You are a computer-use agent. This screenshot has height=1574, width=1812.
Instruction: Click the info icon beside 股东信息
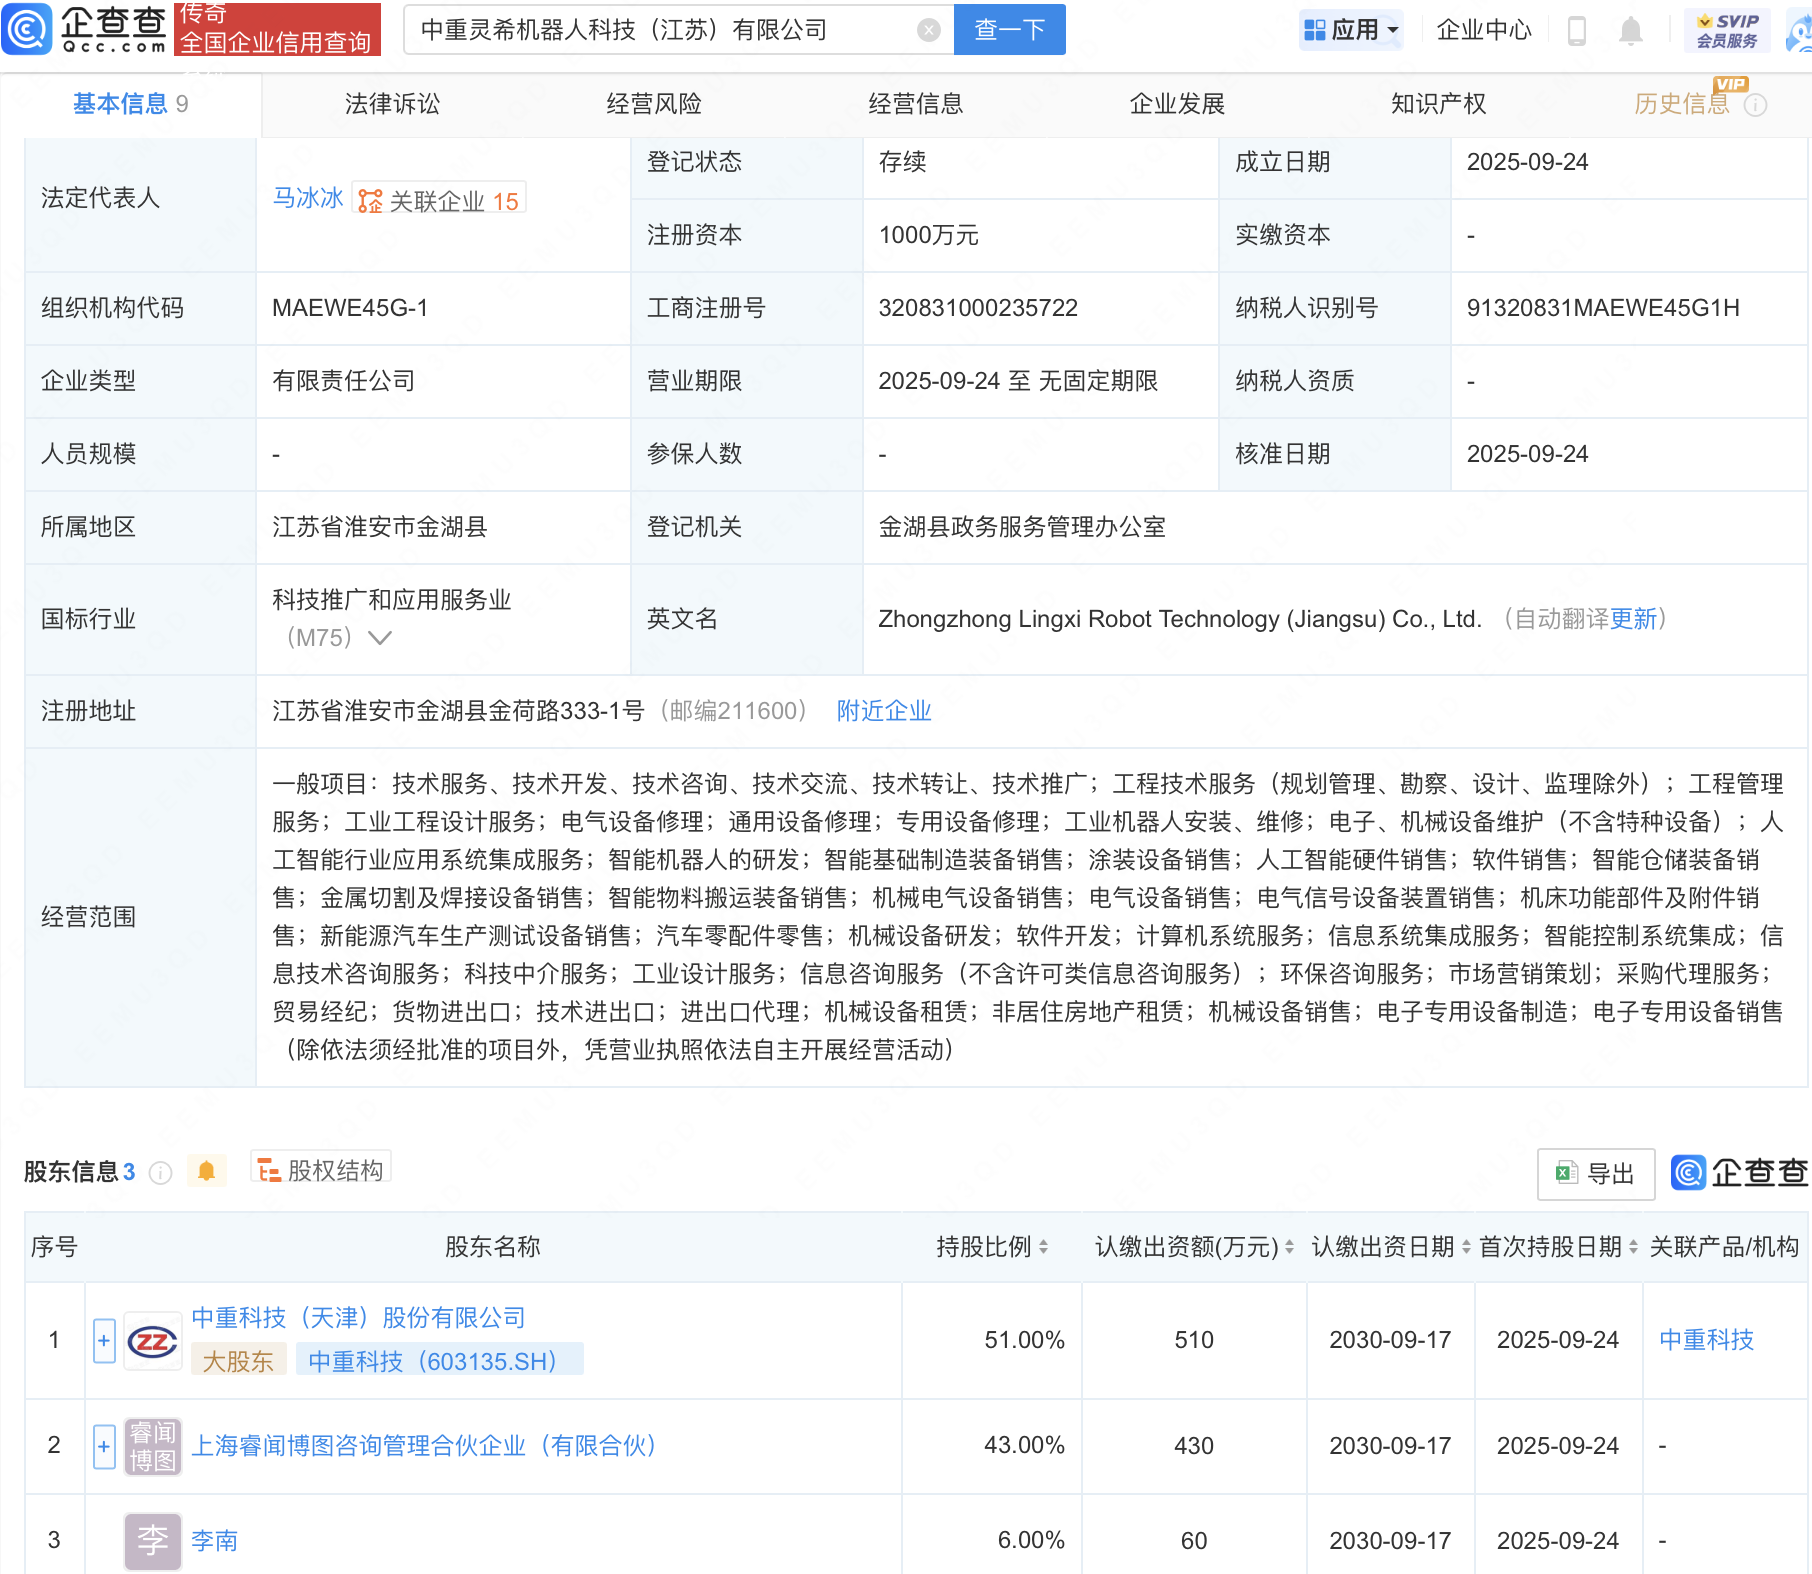click(x=160, y=1173)
